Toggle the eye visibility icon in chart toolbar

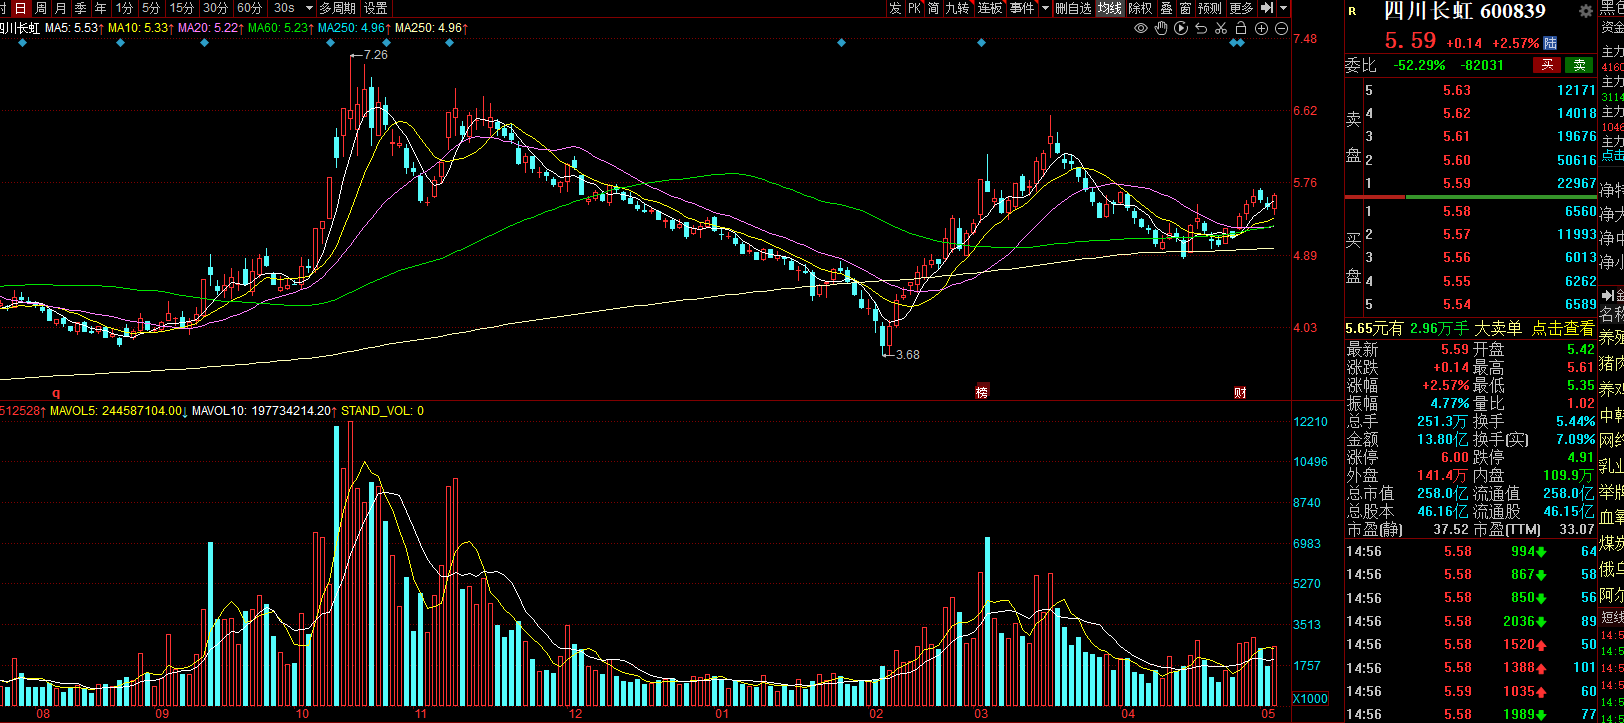tap(1141, 28)
